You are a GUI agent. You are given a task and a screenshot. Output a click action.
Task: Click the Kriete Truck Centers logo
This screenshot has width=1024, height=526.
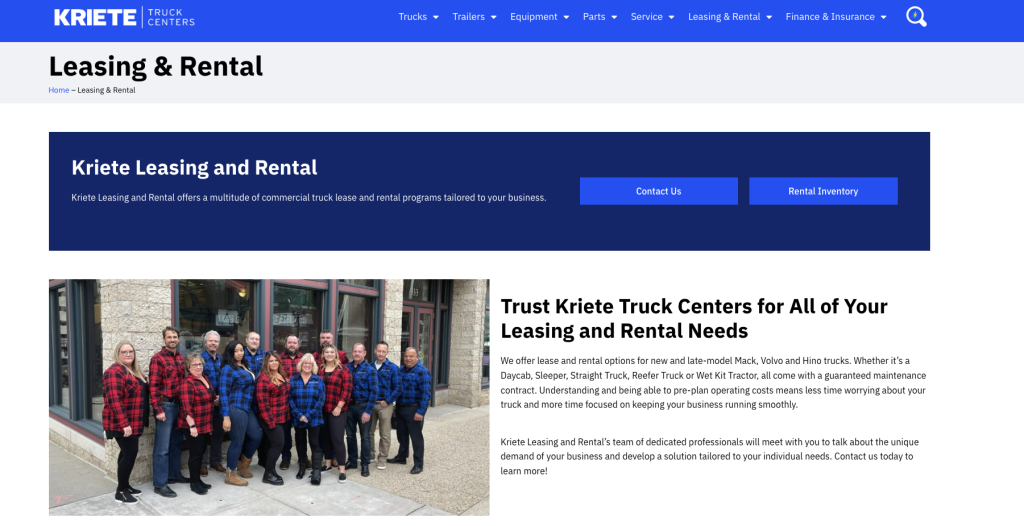[124, 17]
